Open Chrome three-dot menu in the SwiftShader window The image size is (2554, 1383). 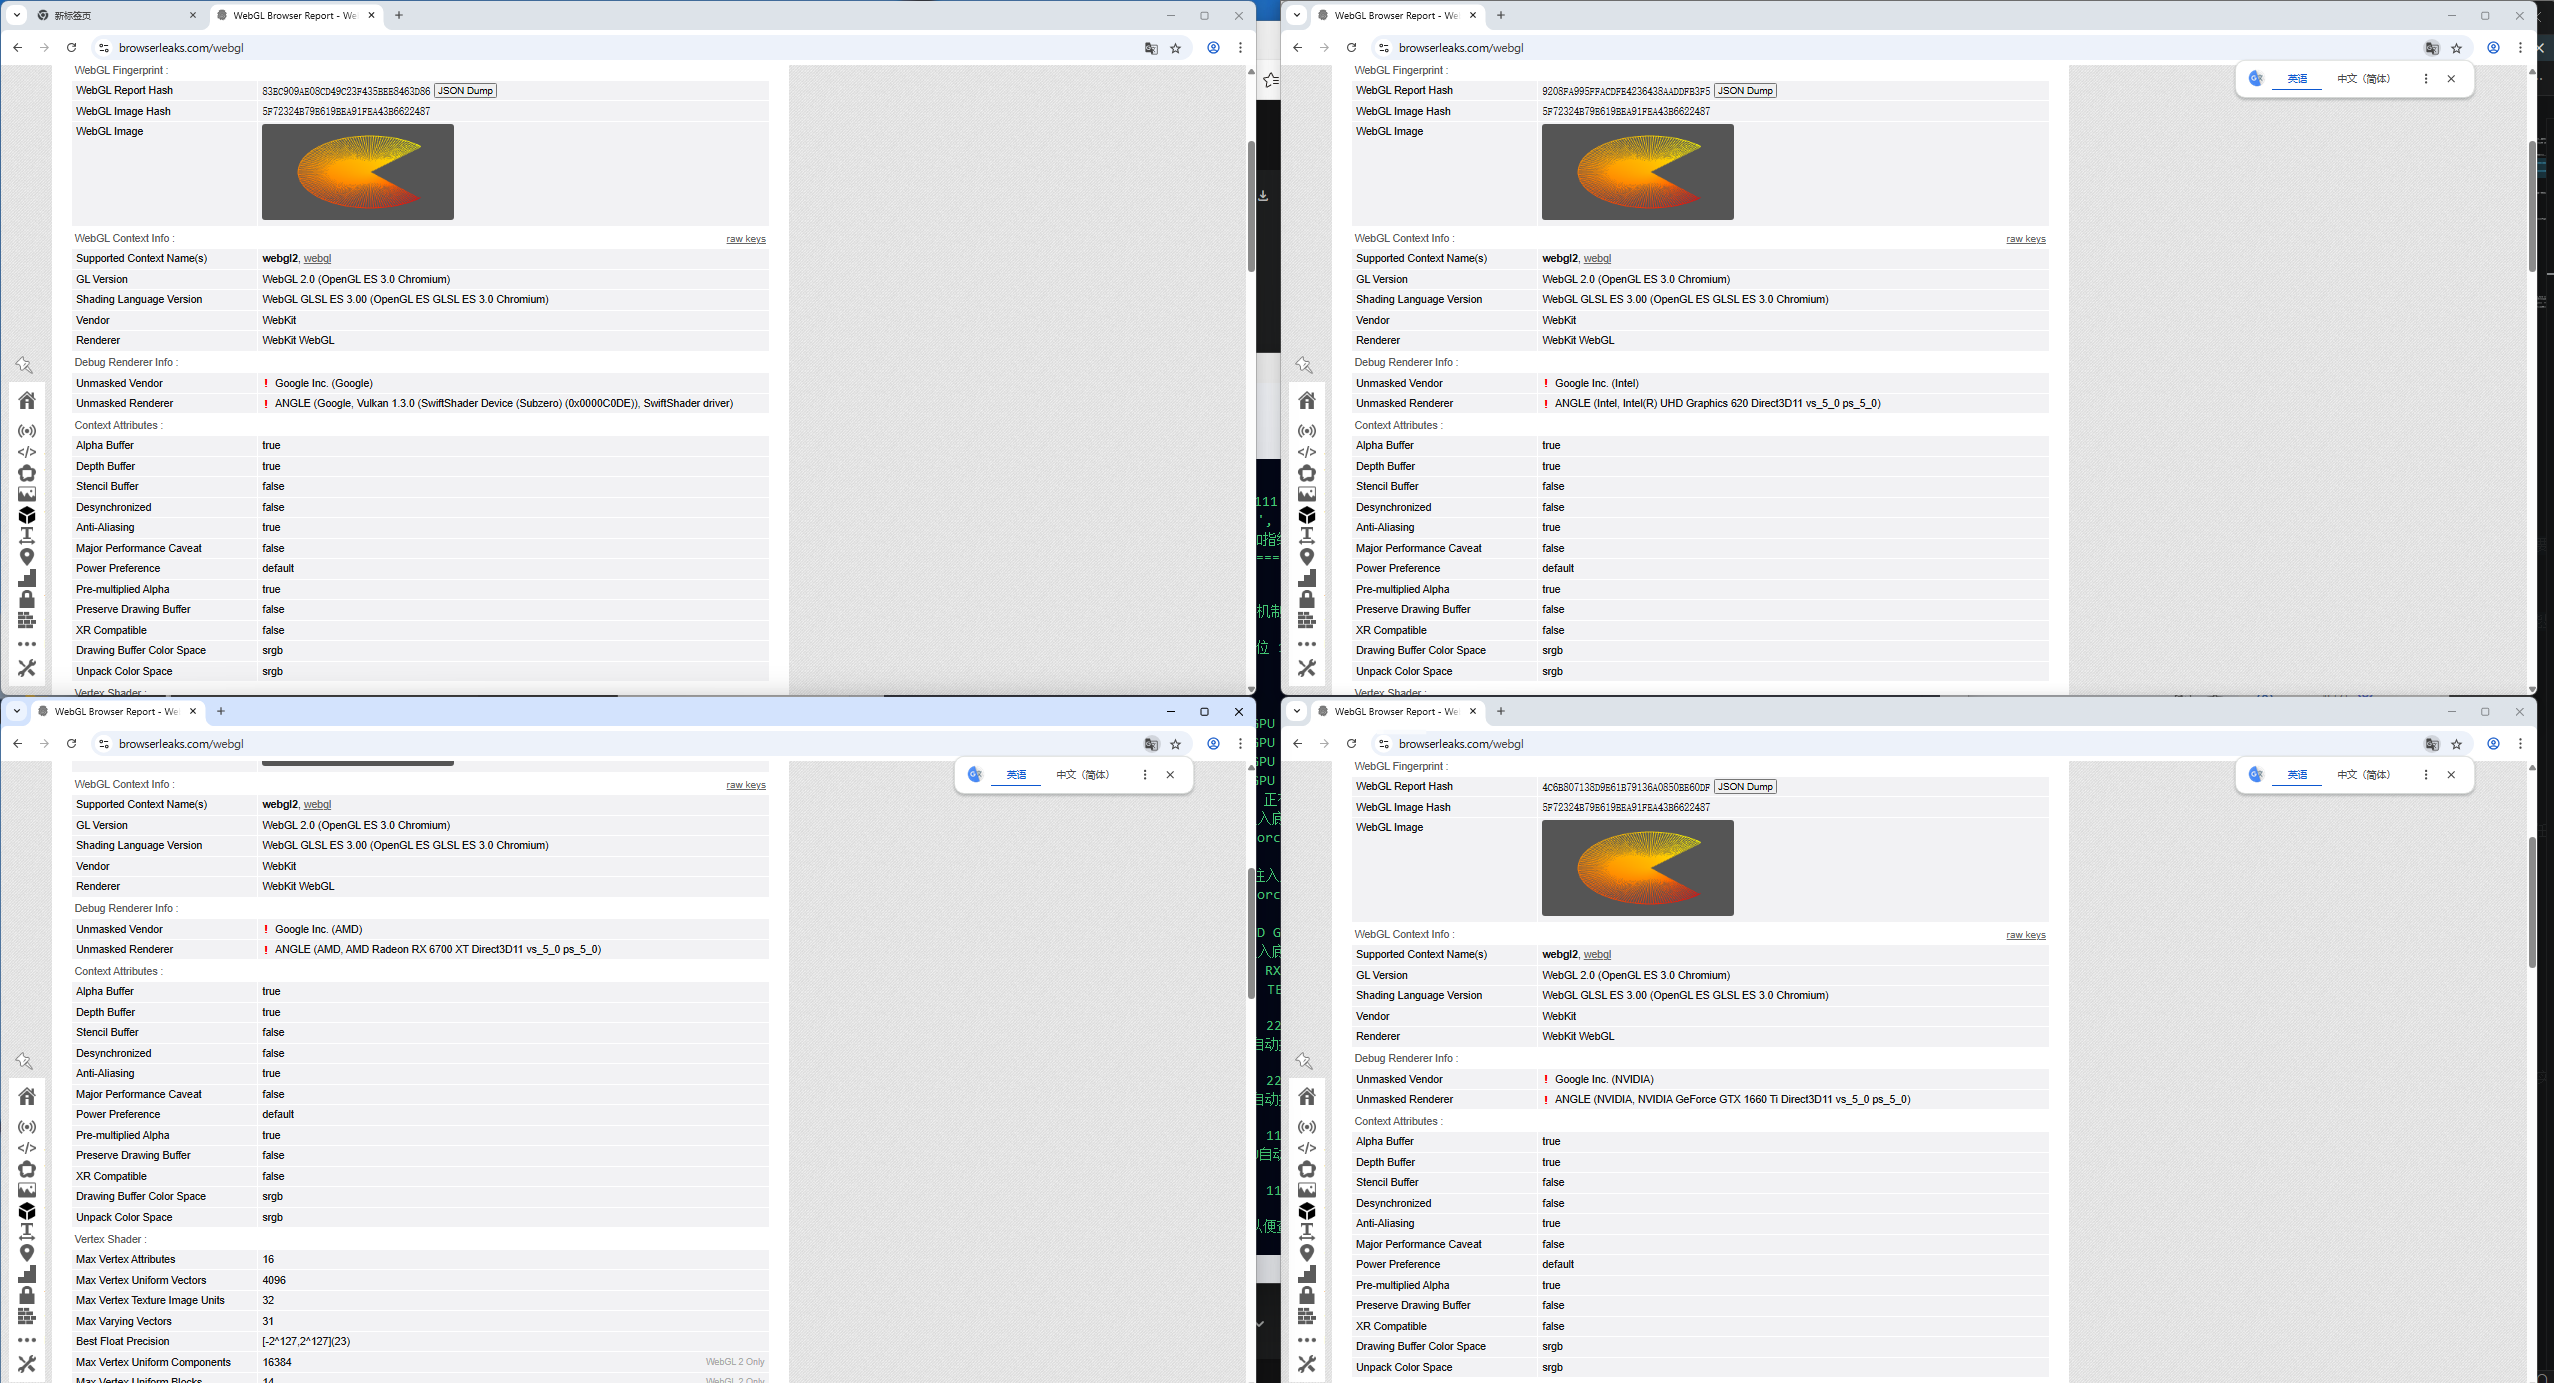(1240, 48)
